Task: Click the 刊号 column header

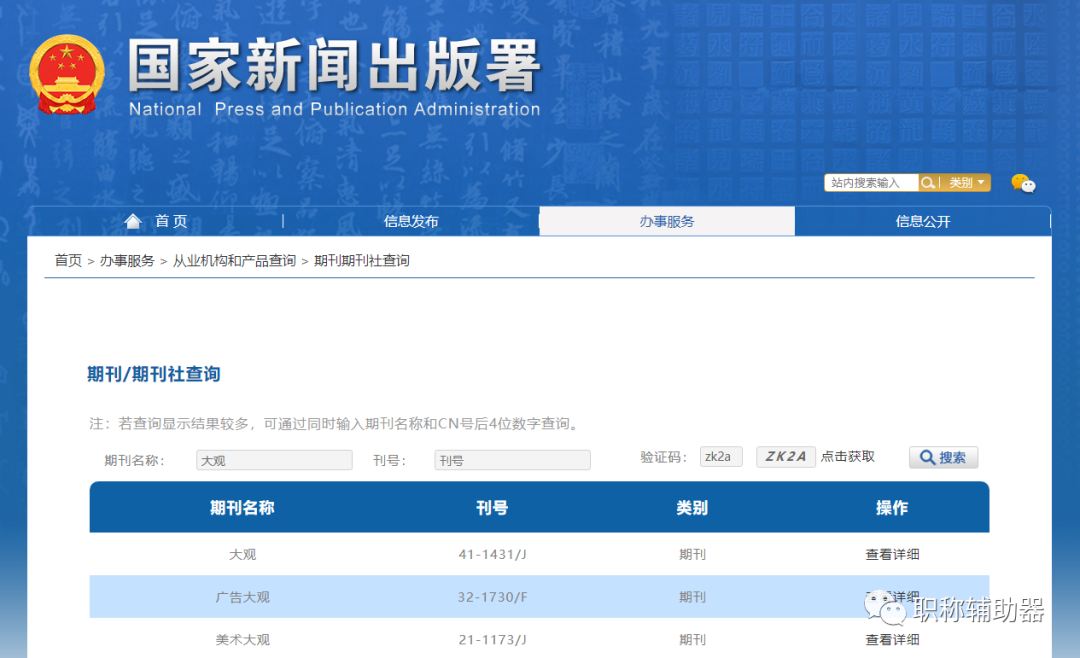Action: coord(492,508)
